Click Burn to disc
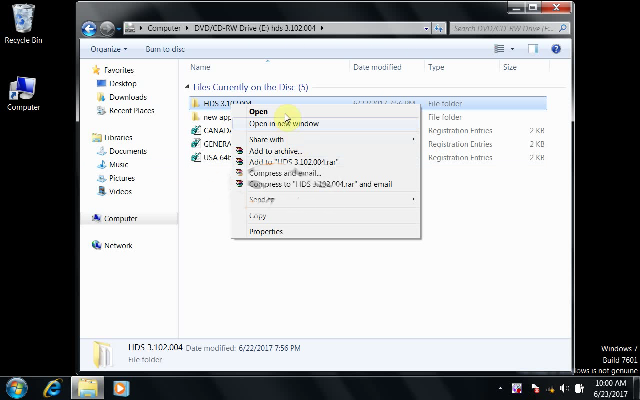 tap(165, 49)
